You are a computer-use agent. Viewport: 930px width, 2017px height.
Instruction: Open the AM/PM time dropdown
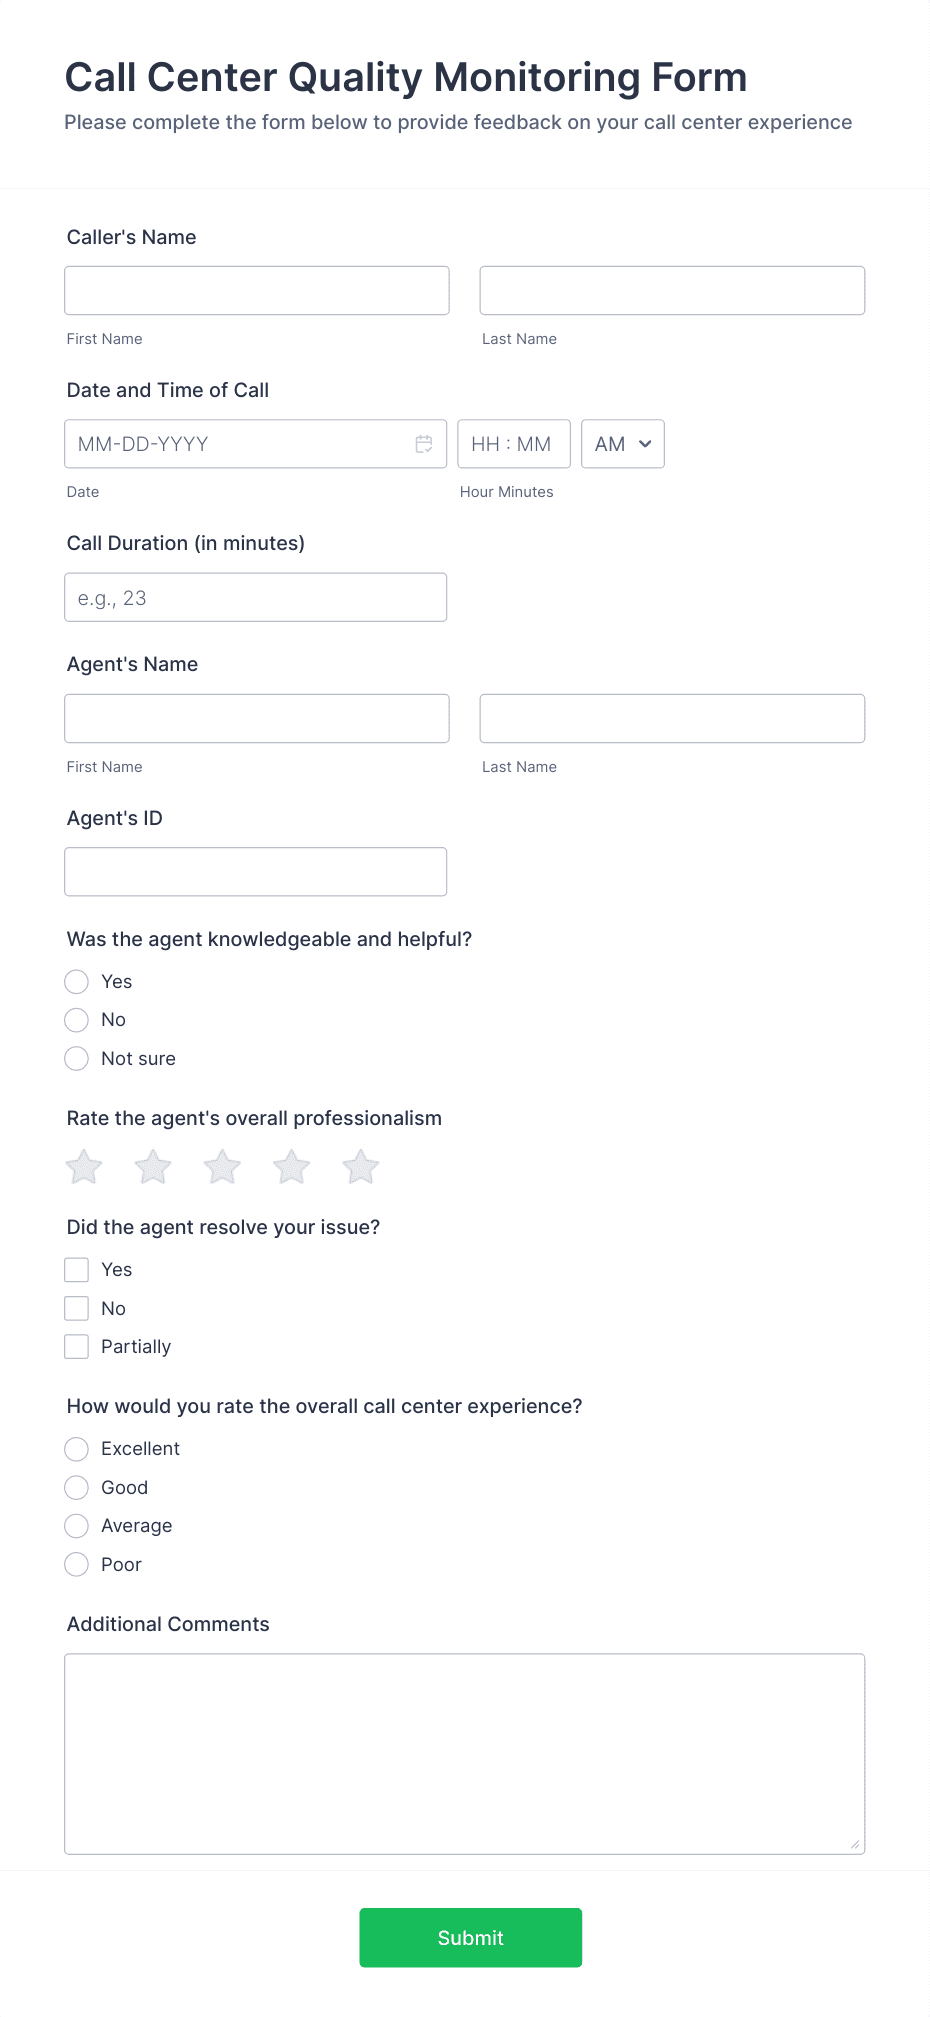tap(622, 443)
